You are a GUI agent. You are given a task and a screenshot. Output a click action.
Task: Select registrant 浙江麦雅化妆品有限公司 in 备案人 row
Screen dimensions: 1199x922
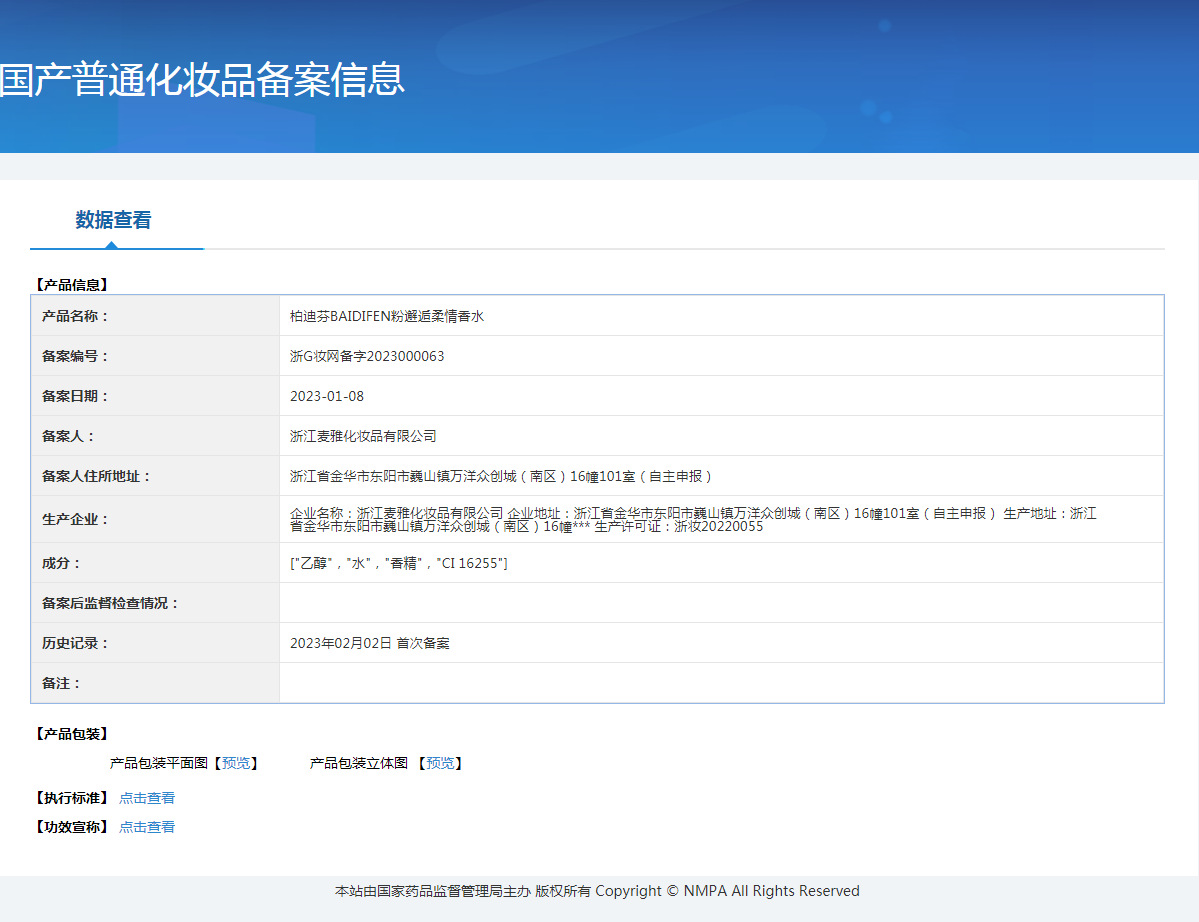tap(363, 436)
